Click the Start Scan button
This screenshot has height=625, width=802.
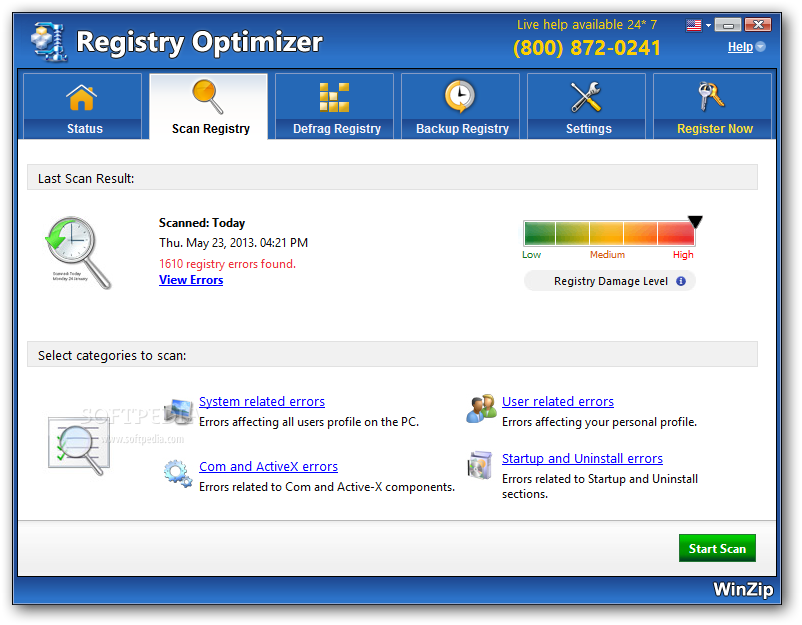(717, 548)
